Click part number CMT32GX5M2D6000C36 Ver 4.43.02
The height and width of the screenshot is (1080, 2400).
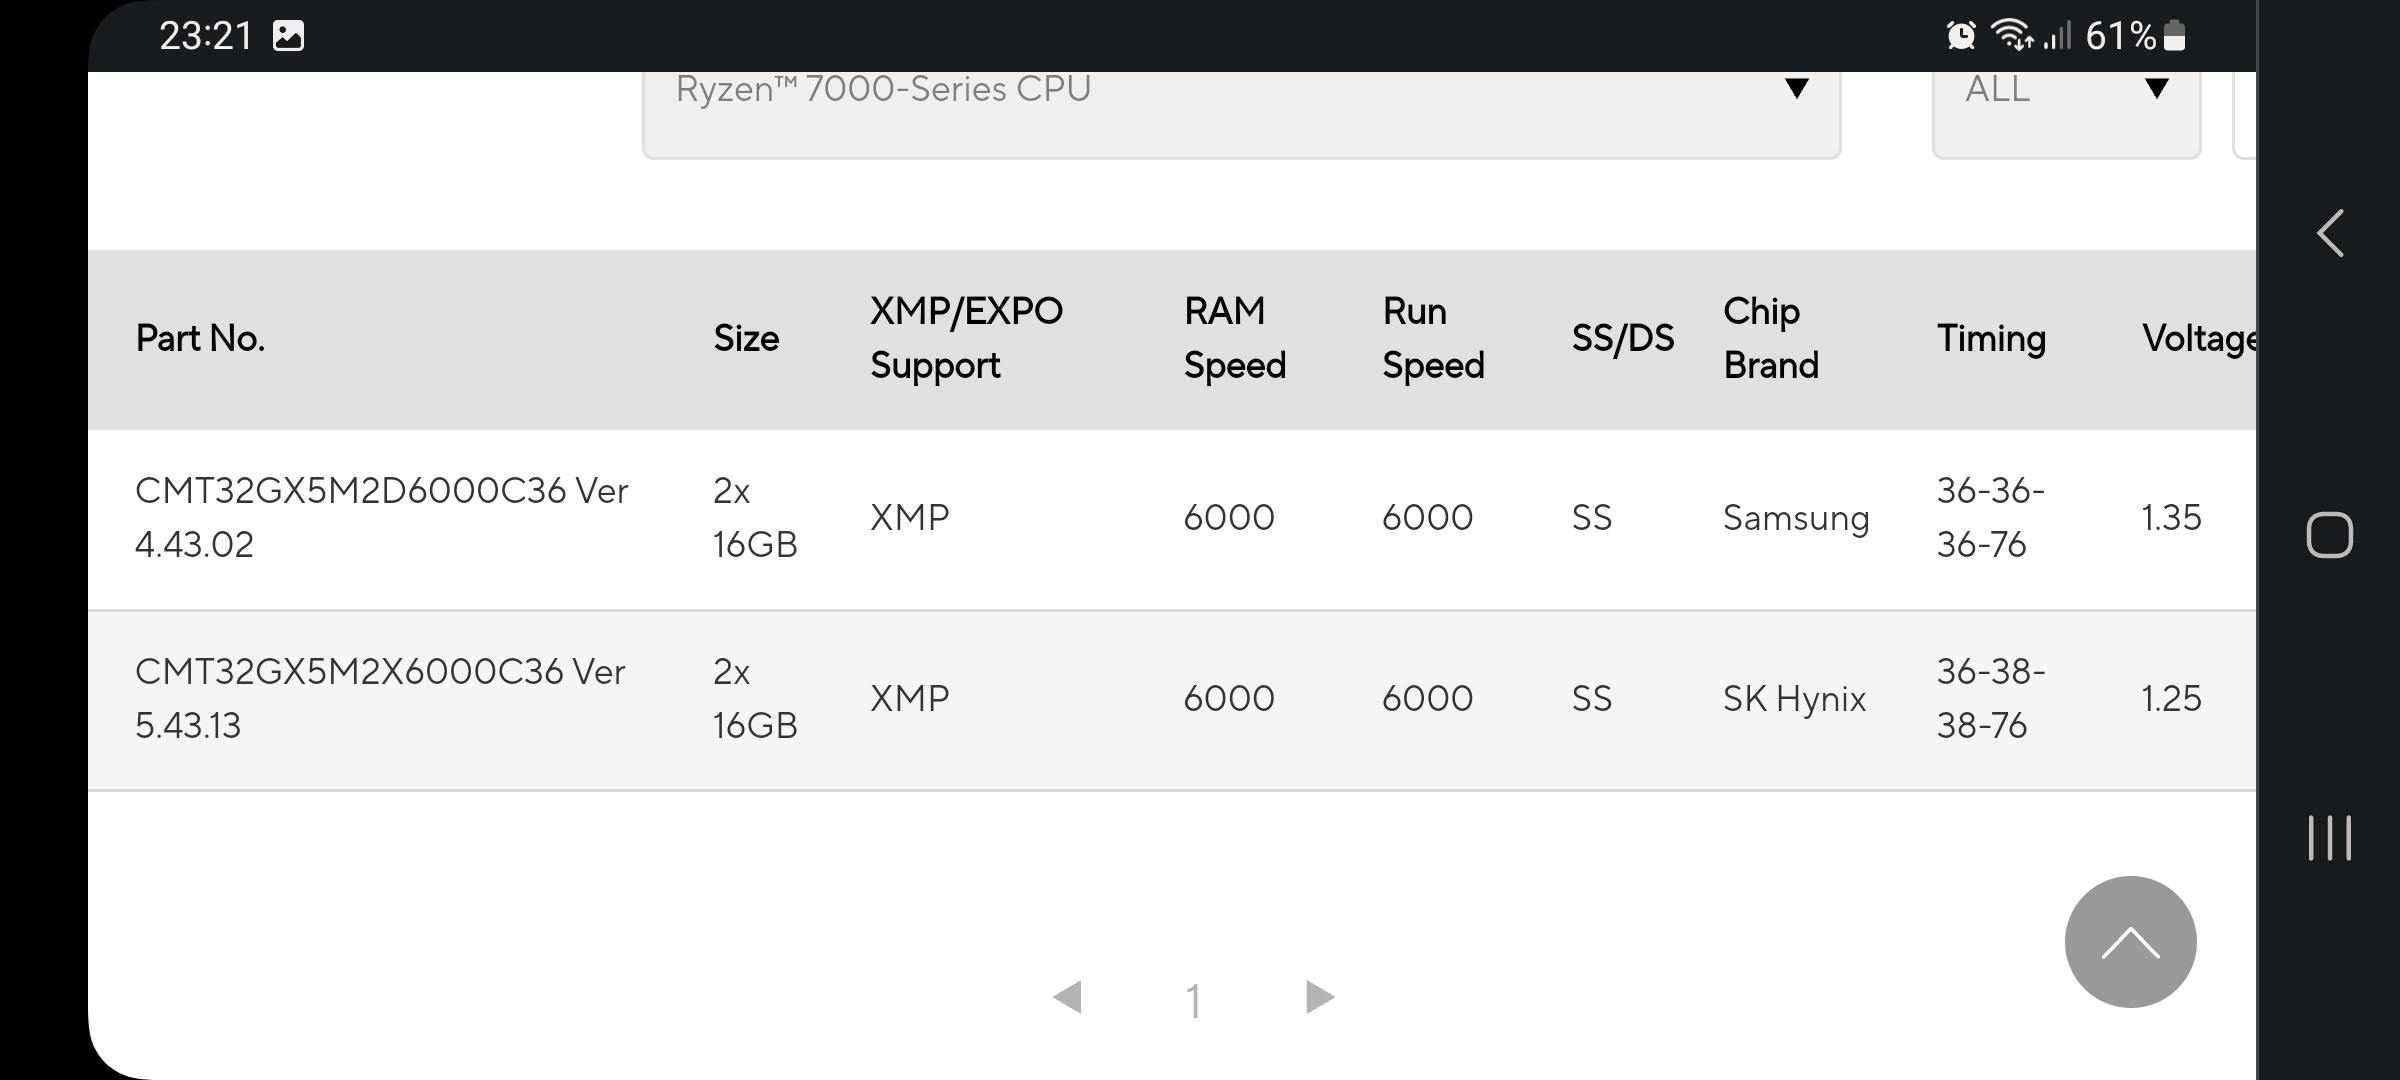[382, 518]
